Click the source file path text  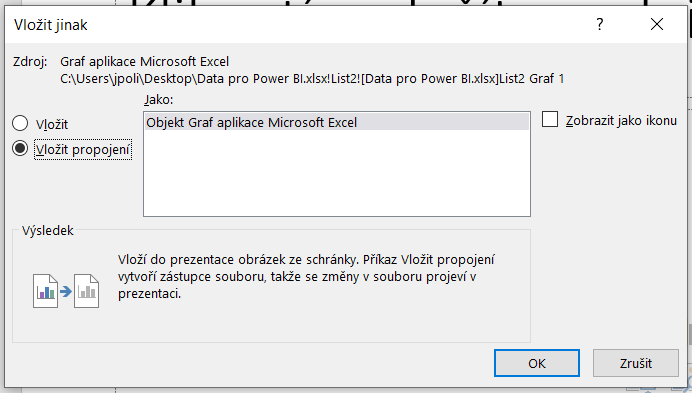(312, 79)
